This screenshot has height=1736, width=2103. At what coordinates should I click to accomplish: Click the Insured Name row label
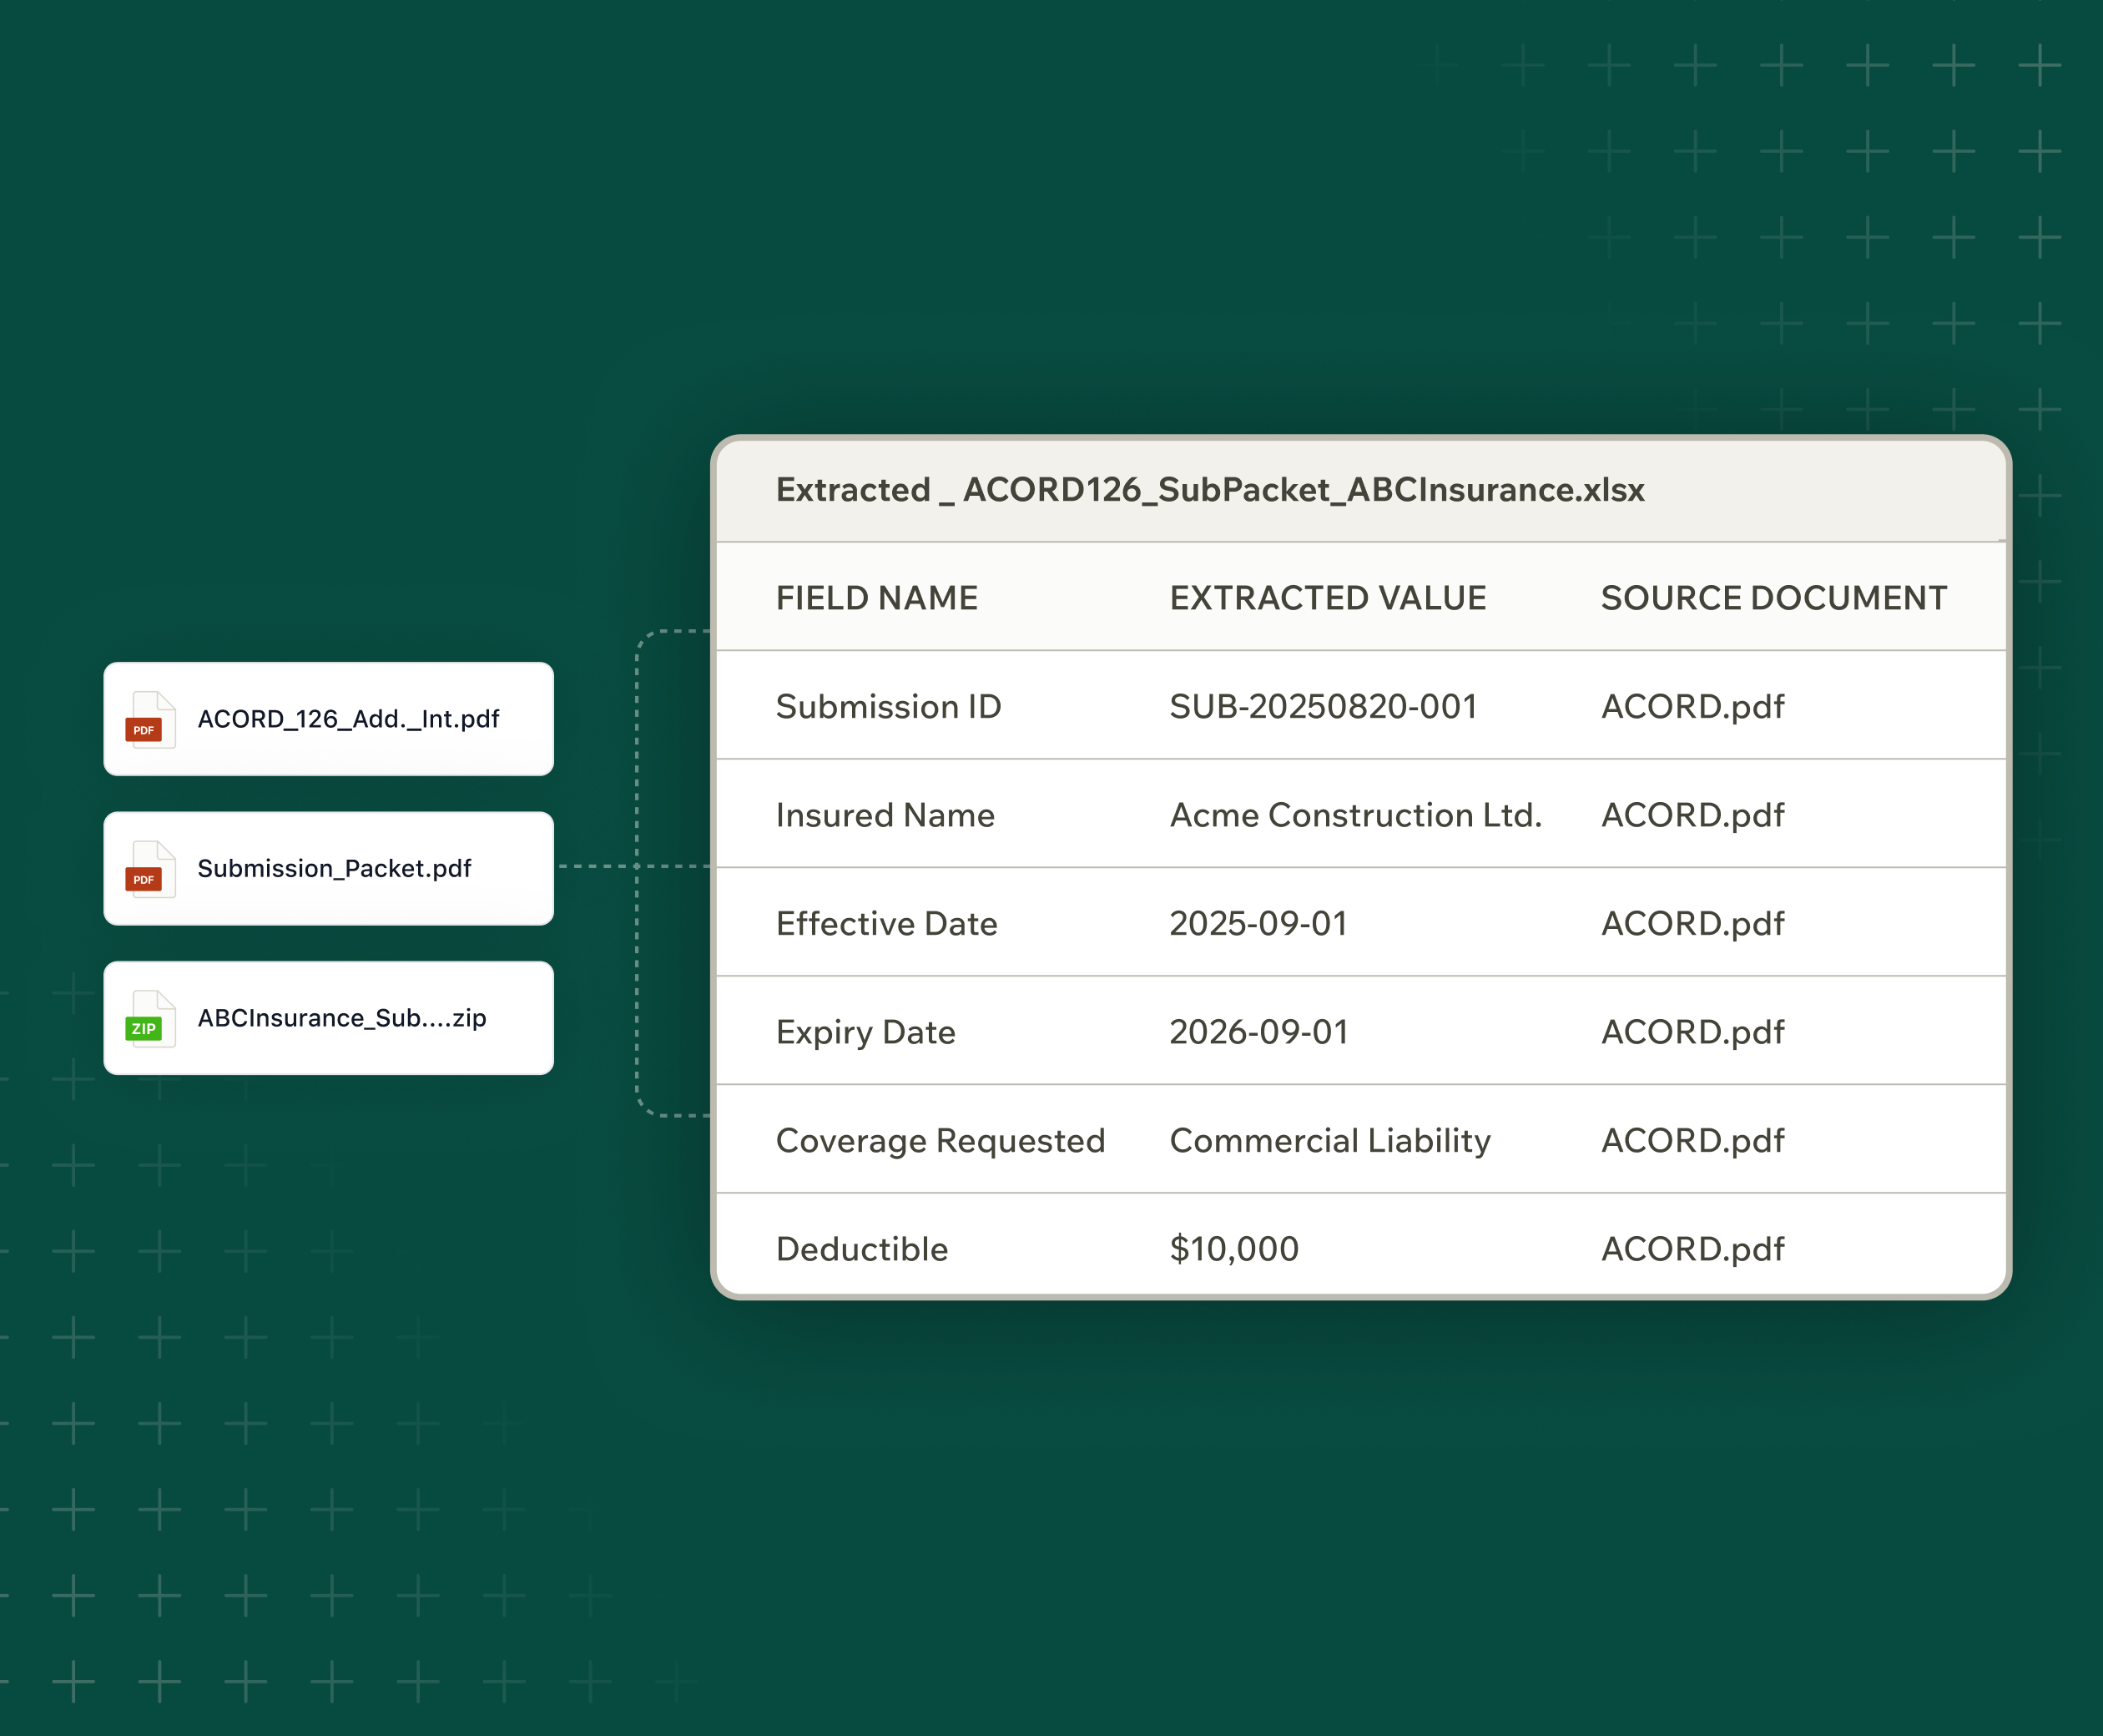[x=885, y=815]
